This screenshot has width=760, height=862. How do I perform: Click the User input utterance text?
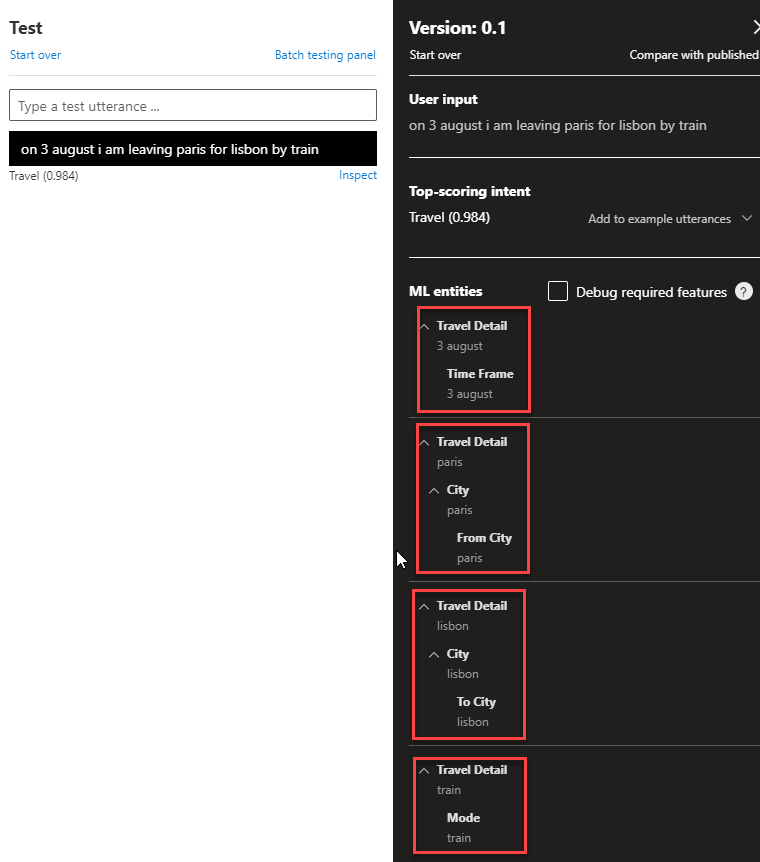(558, 125)
